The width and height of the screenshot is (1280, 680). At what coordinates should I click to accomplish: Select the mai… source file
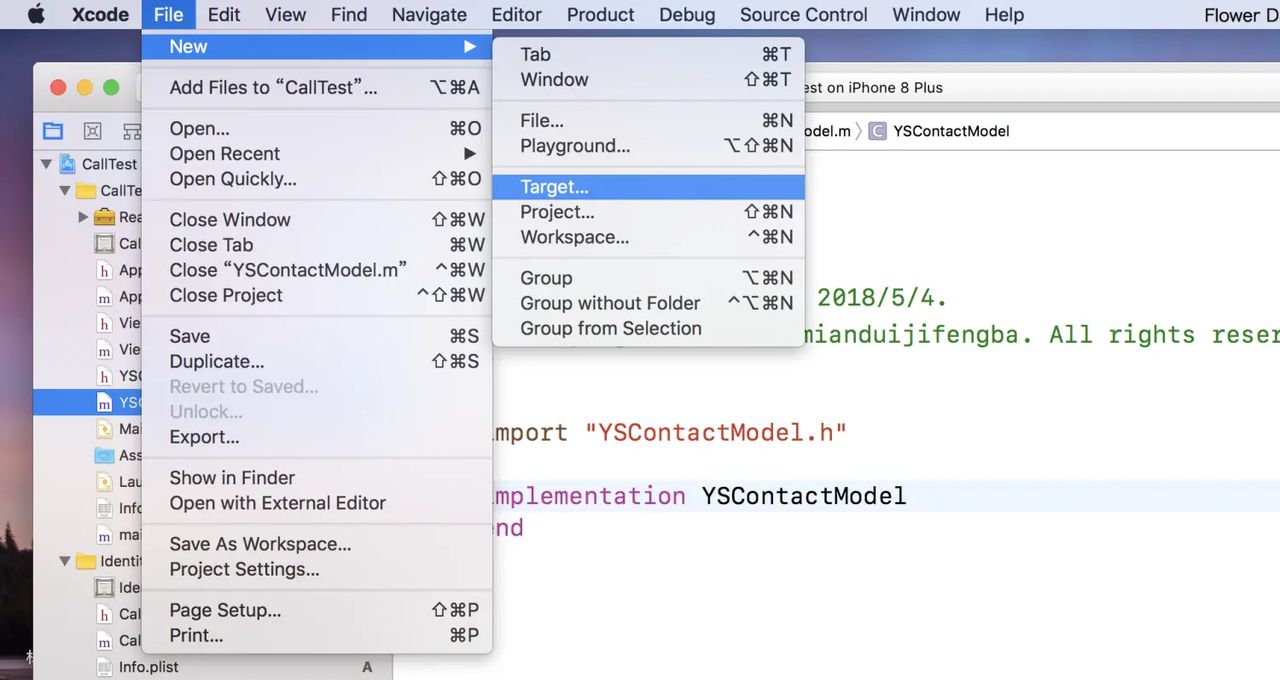tap(117, 535)
